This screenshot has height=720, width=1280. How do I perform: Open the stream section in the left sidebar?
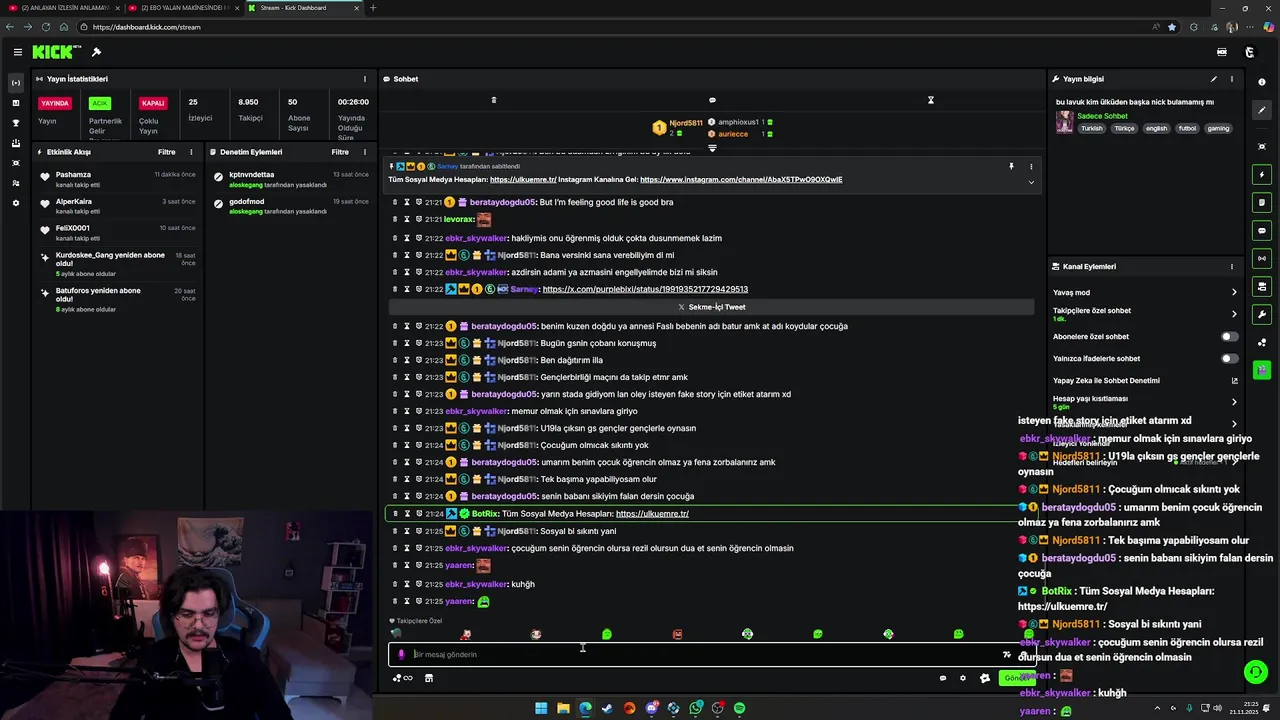15,83
